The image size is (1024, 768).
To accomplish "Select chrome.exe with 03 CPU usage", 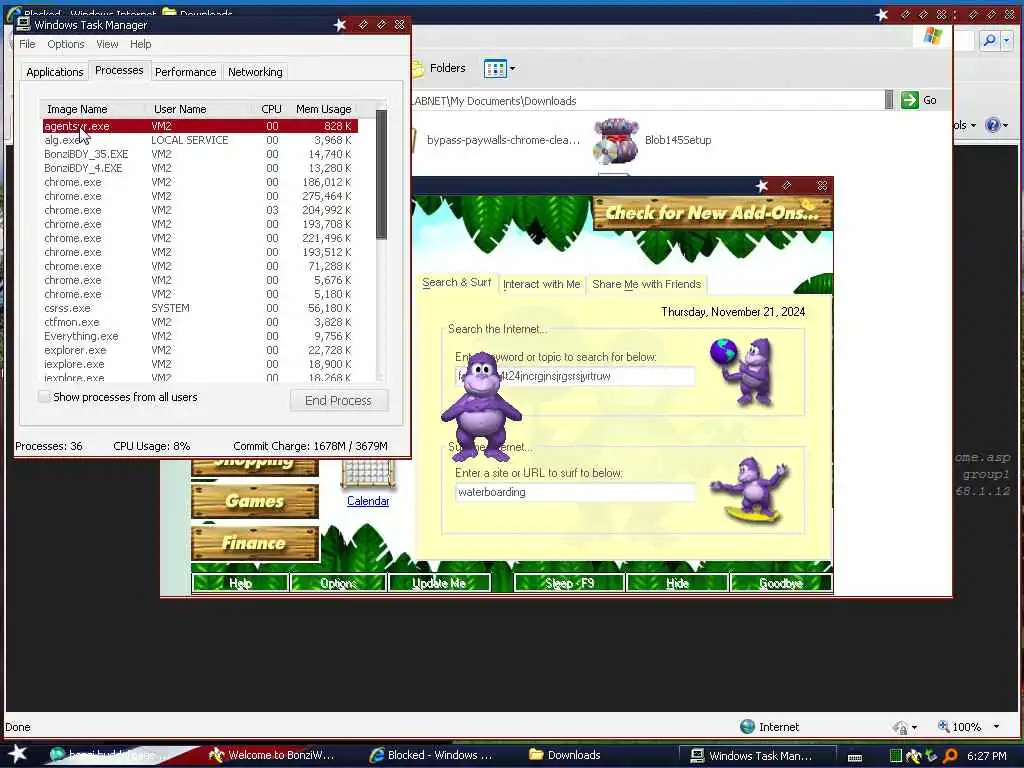I will [x=200, y=210].
